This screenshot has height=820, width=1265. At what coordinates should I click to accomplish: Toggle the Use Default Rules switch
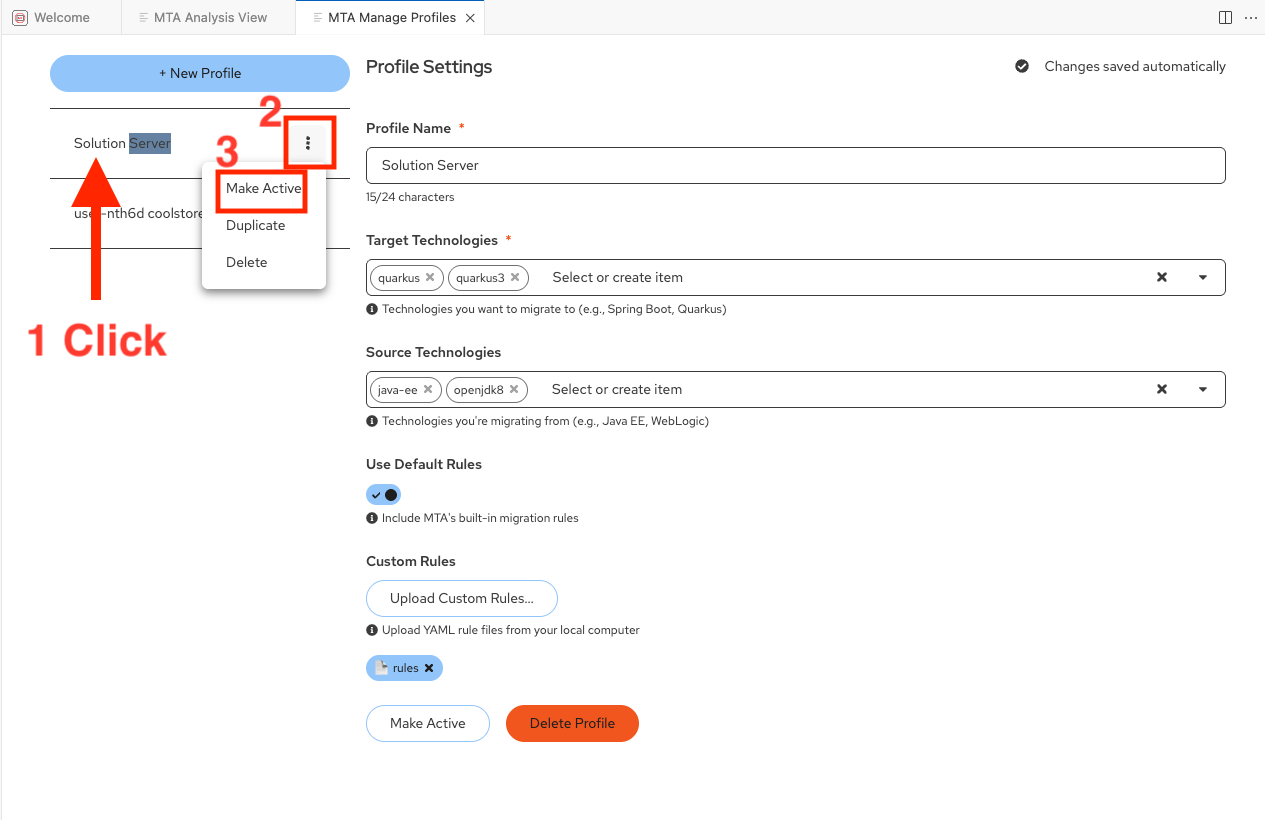(x=384, y=495)
